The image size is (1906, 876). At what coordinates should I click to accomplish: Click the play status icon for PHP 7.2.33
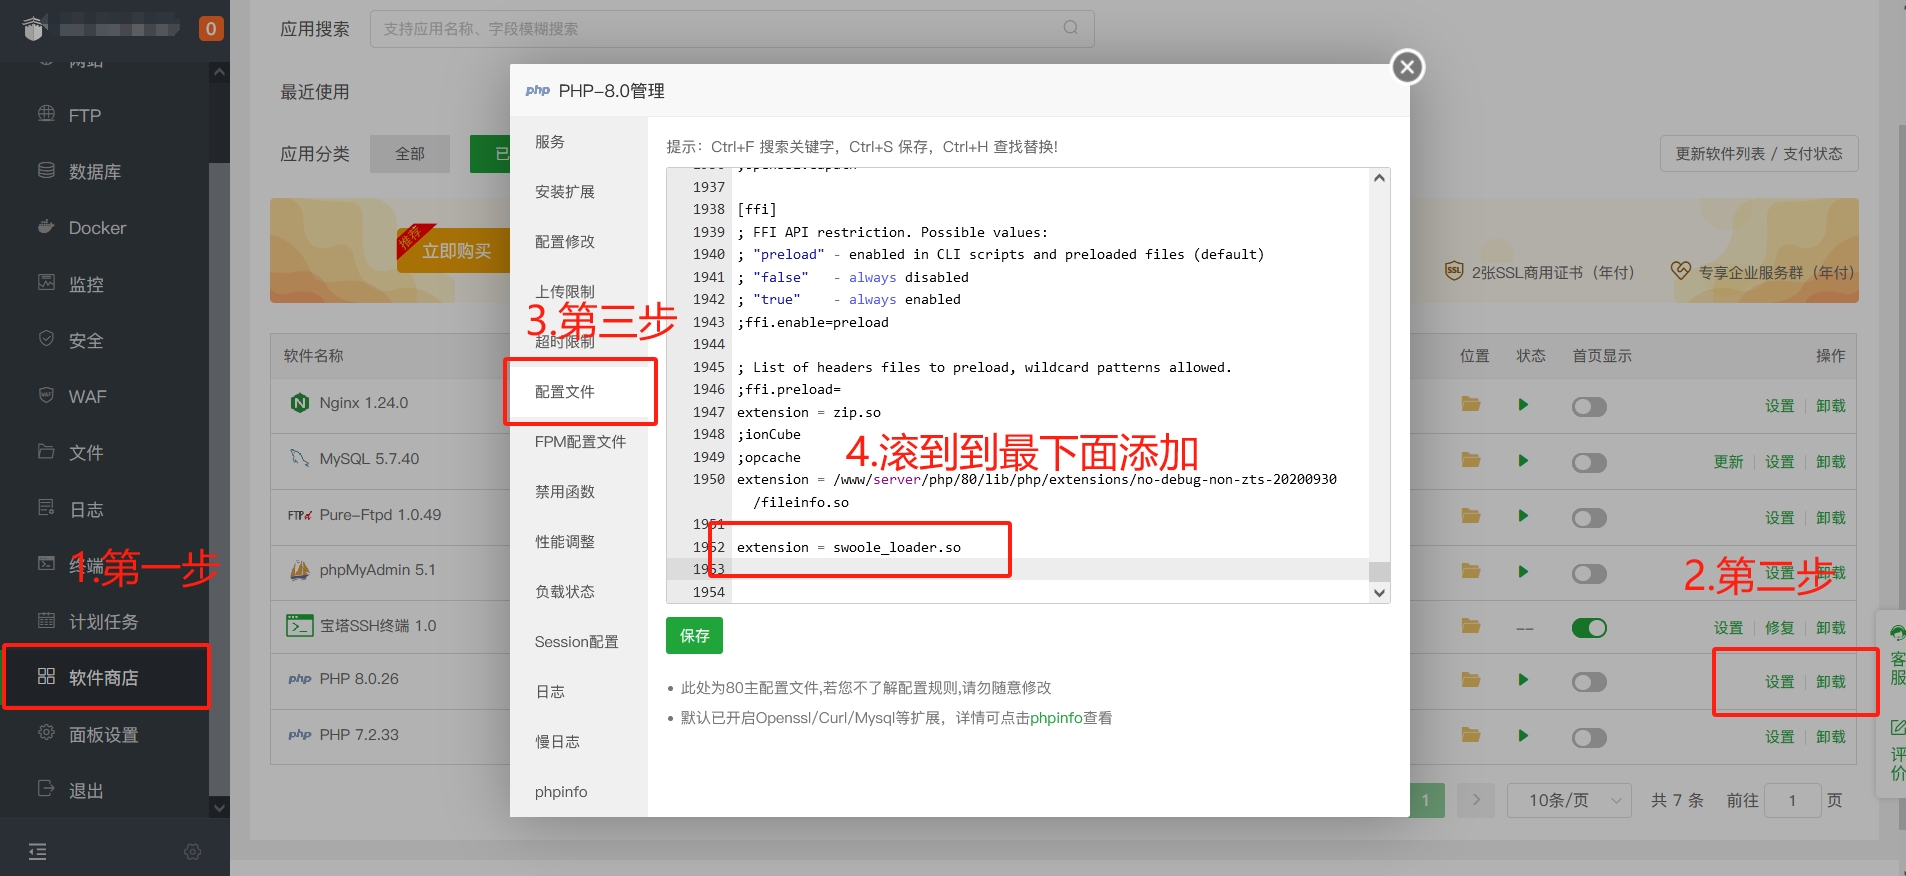(x=1523, y=736)
